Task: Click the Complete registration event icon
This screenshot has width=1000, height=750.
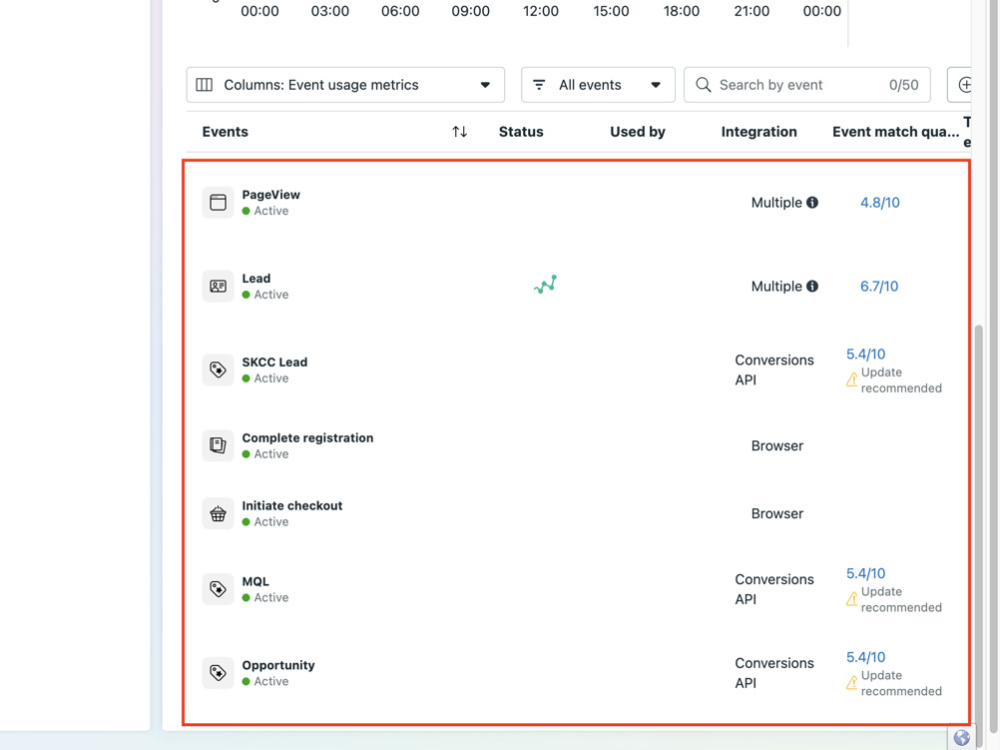Action: pos(218,445)
